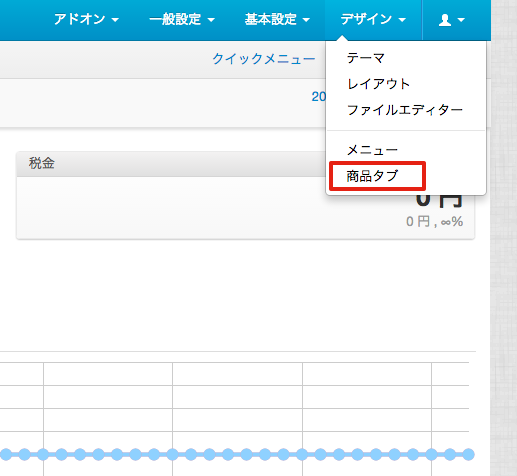This screenshot has width=517, height=476.
Task: Click the last data point on the chart
Action: click(x=468, y=454)
